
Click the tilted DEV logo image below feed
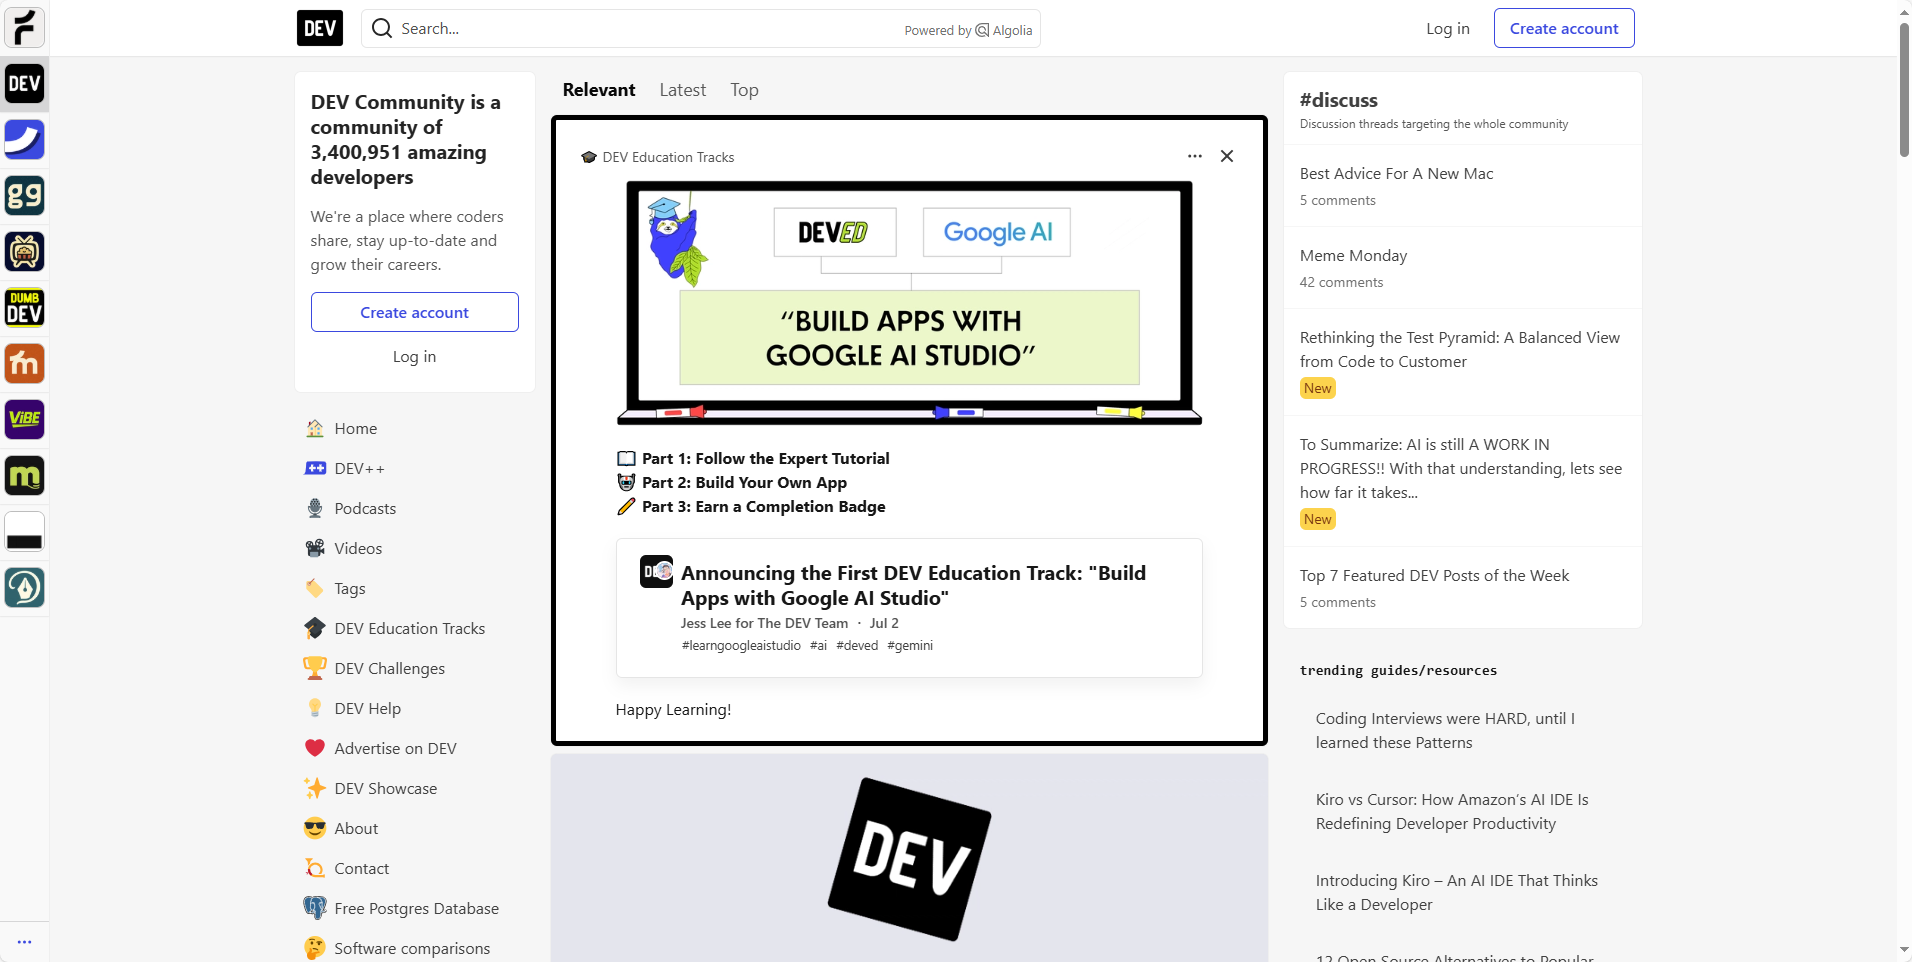click(909, 859)
